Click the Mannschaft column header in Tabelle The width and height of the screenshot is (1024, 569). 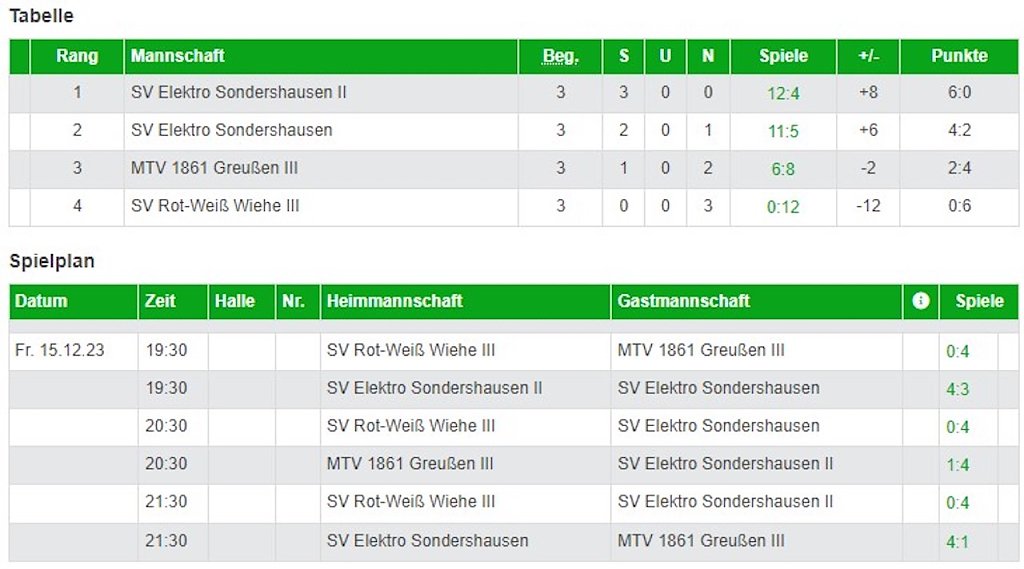click(x=178, y=56)
